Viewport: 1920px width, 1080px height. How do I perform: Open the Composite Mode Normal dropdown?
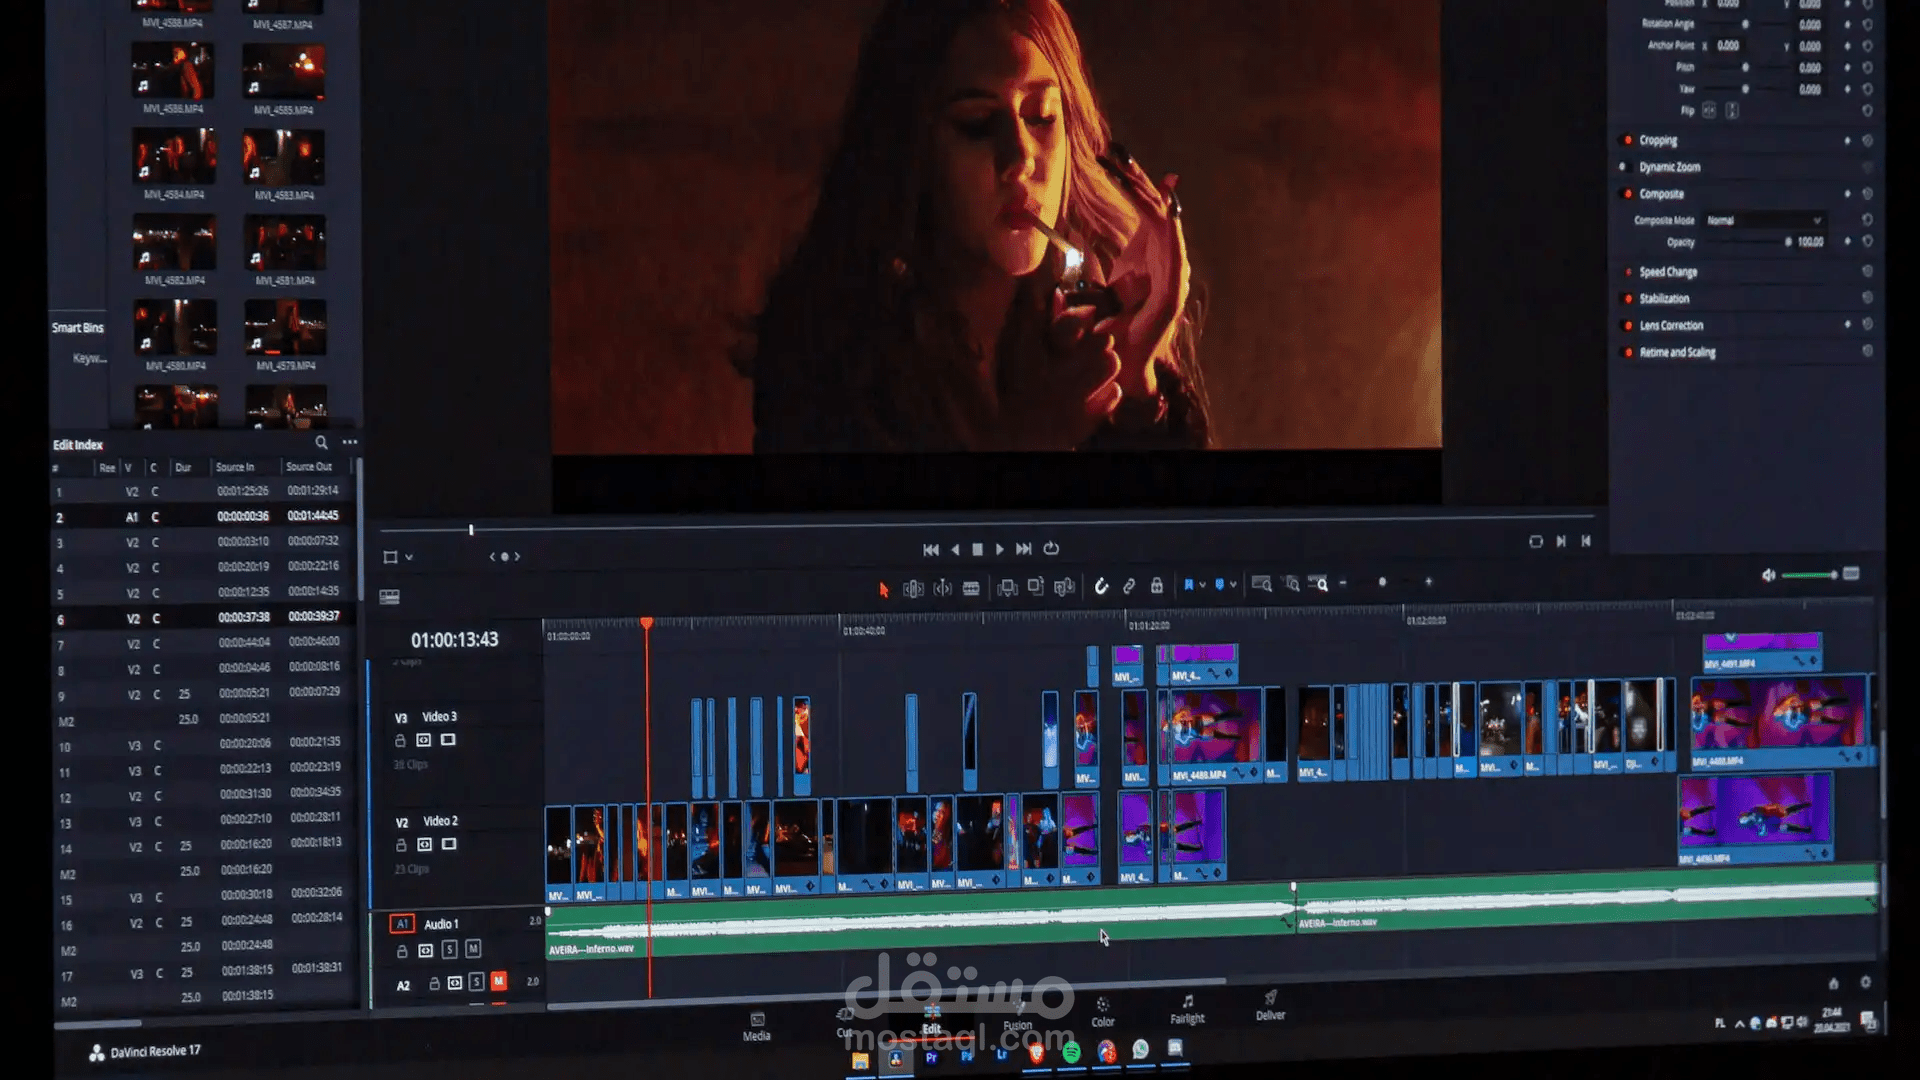[1764, 220]
